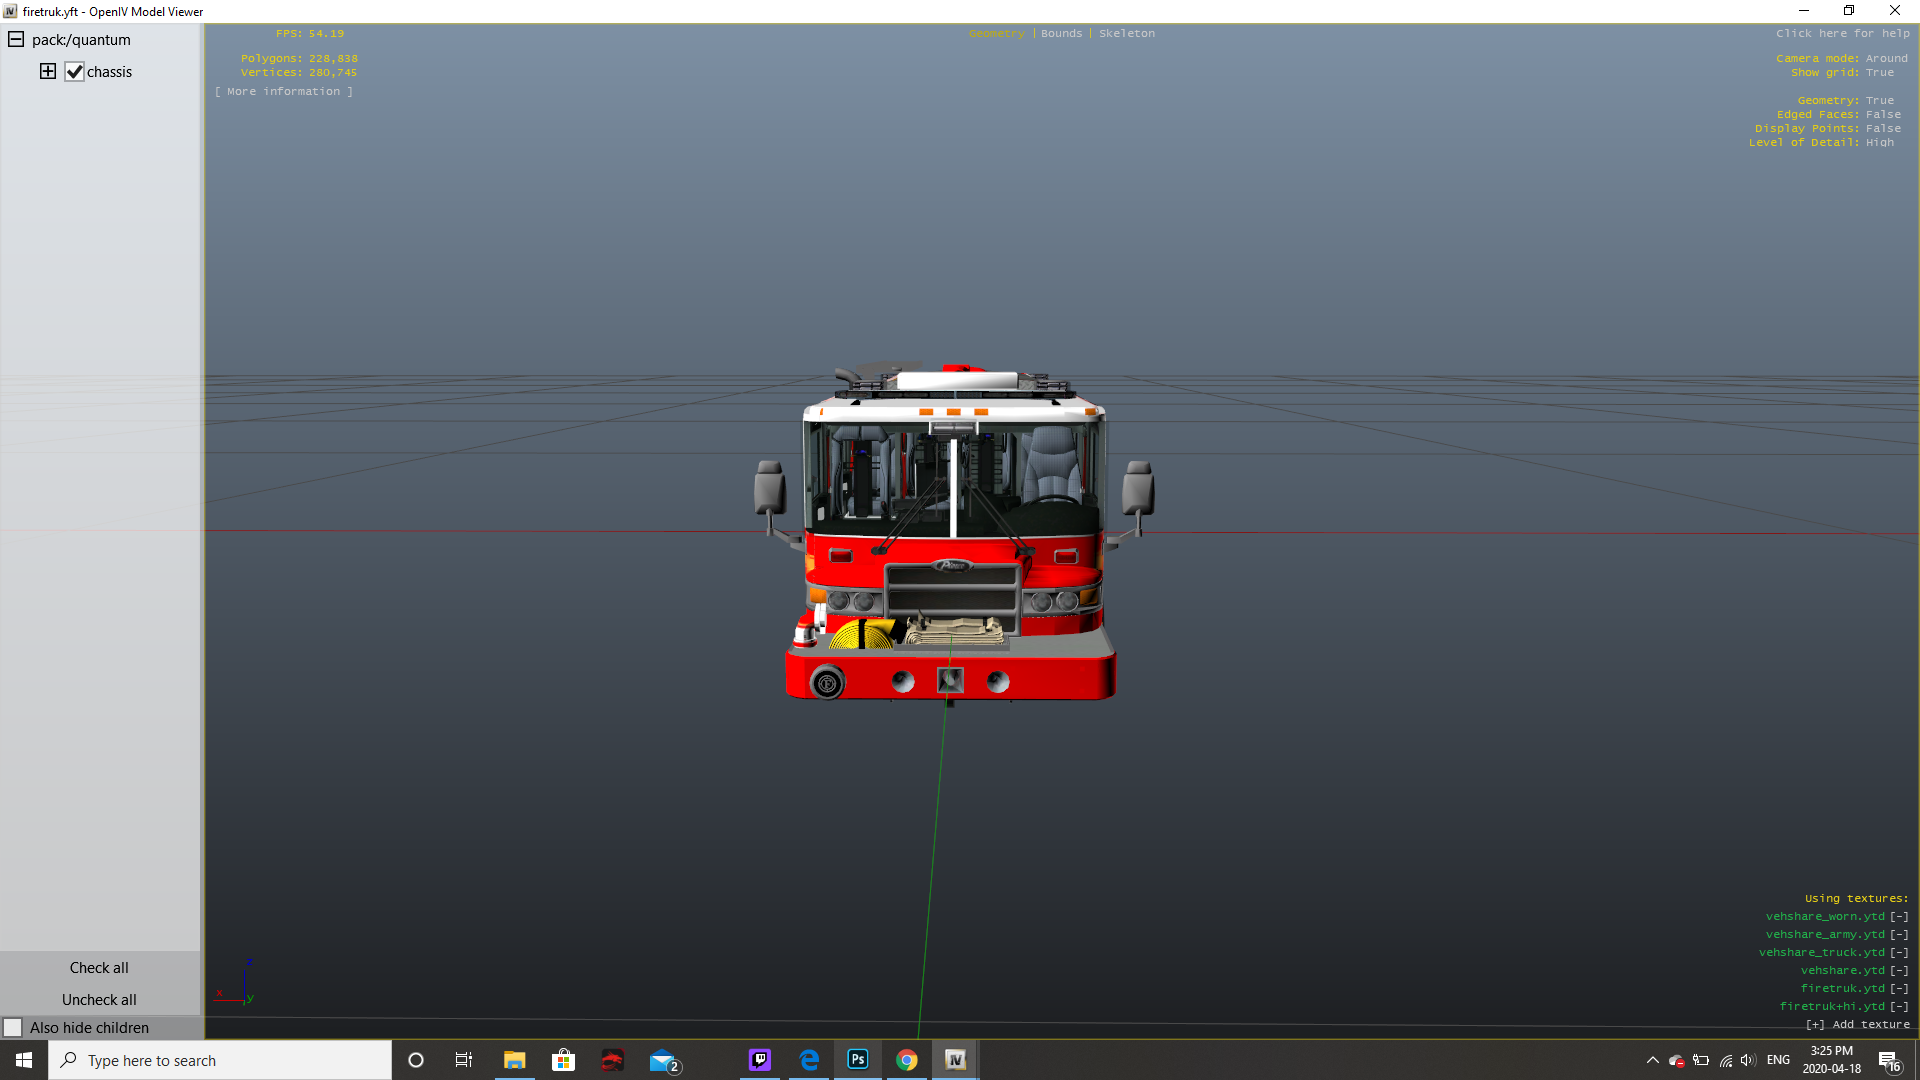Open Microsoft Store from taskbar
The image size is (1920, 1080).
tap(564, 1060)
